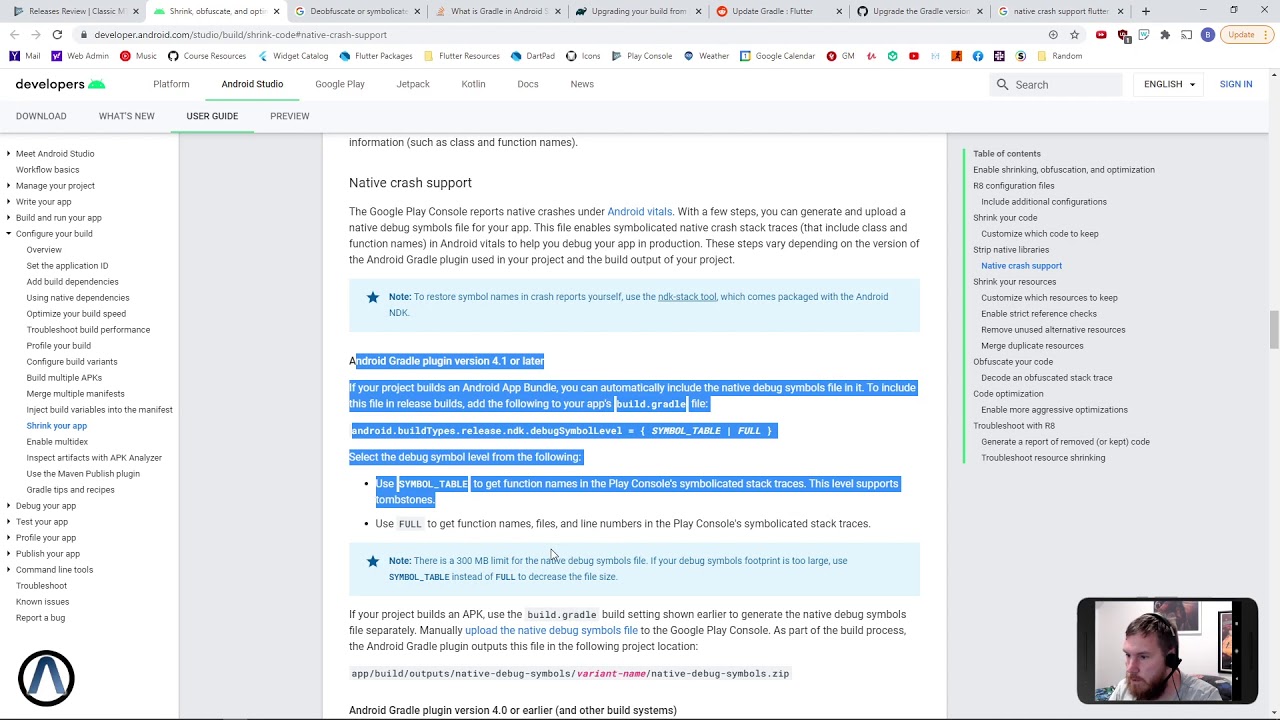Open the Kotlin navigation tab

(473, 84)
